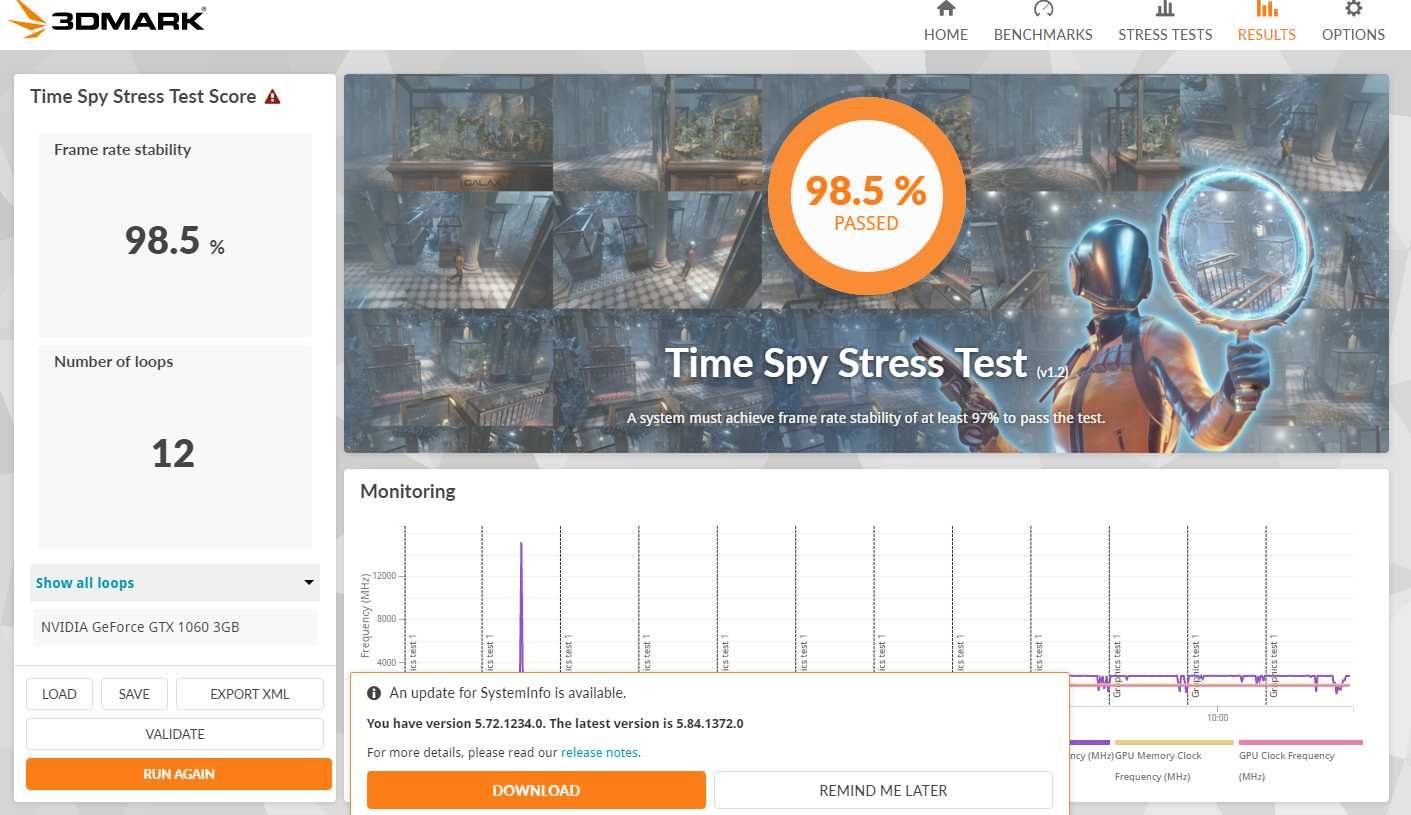Open the Options tab

tap(1353, 22)
